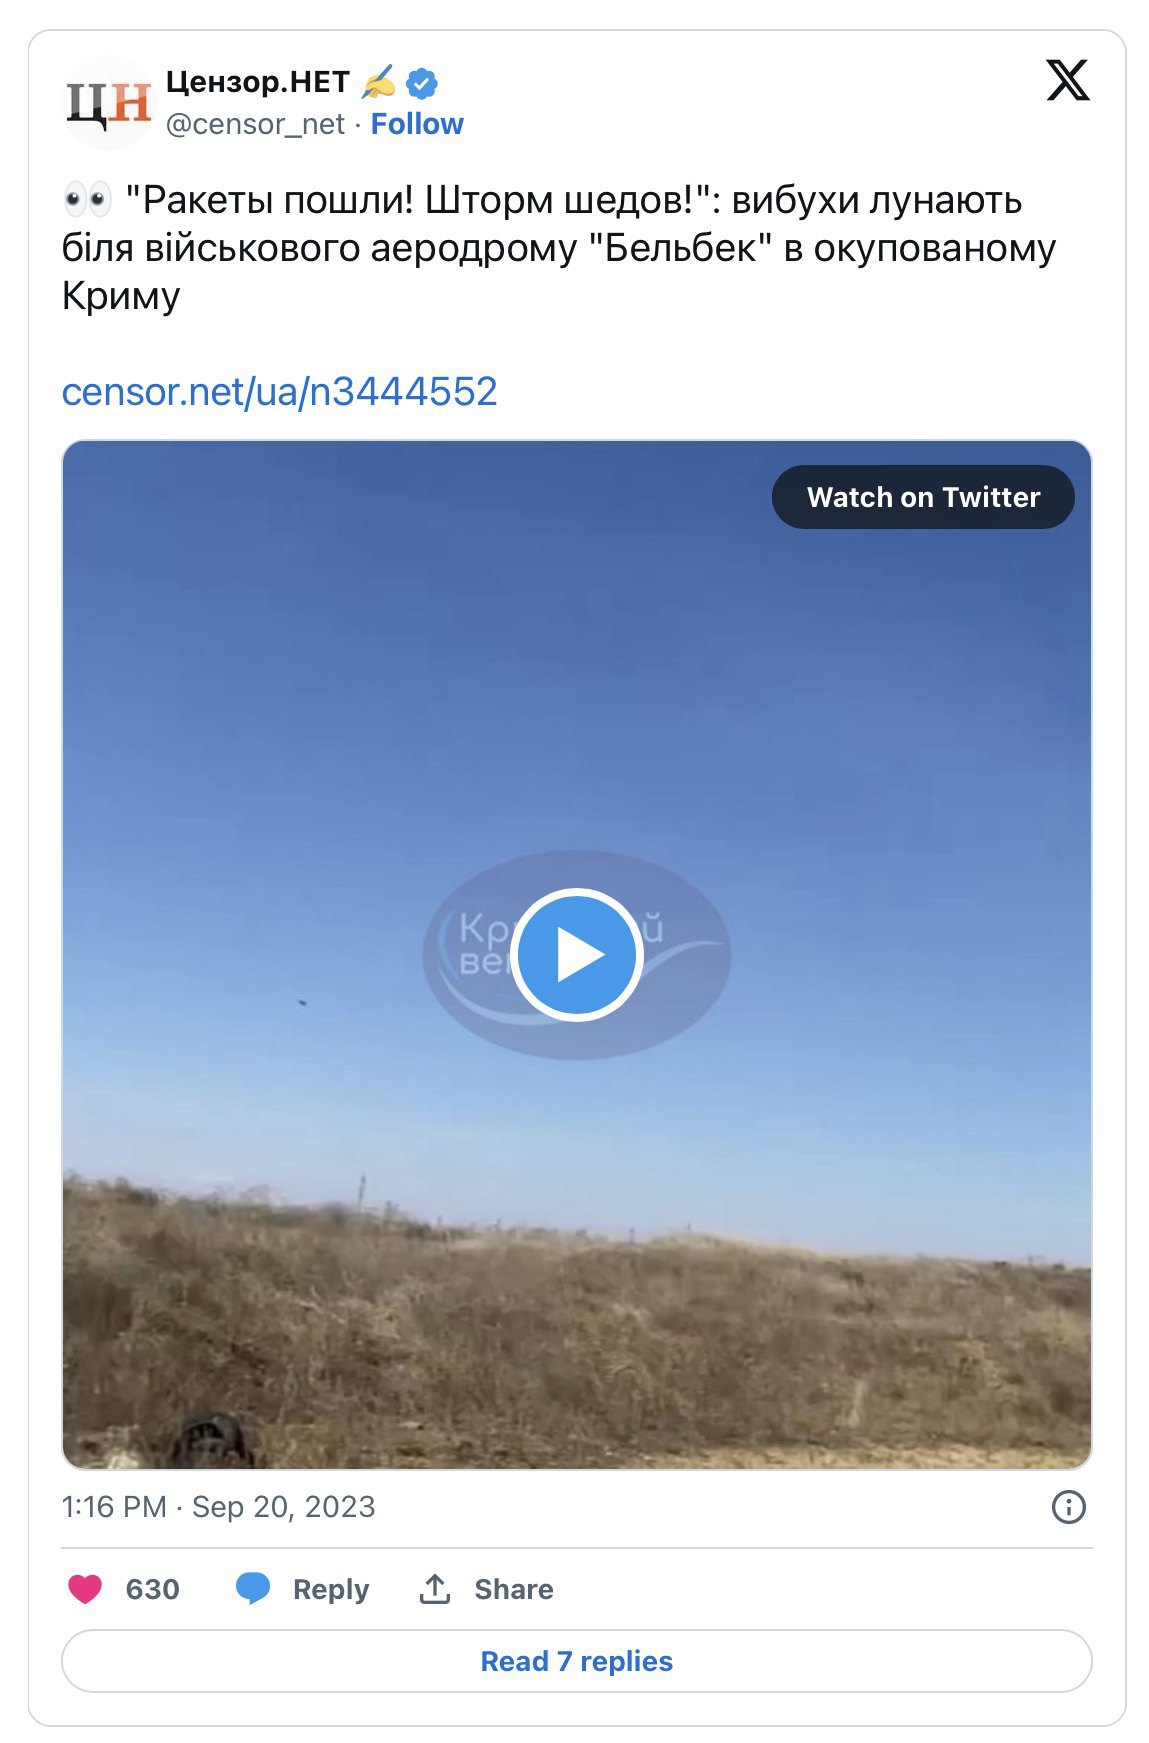Follow the censor_net account
This screenshot has height=1743, width=1149.
pos(417,124)
